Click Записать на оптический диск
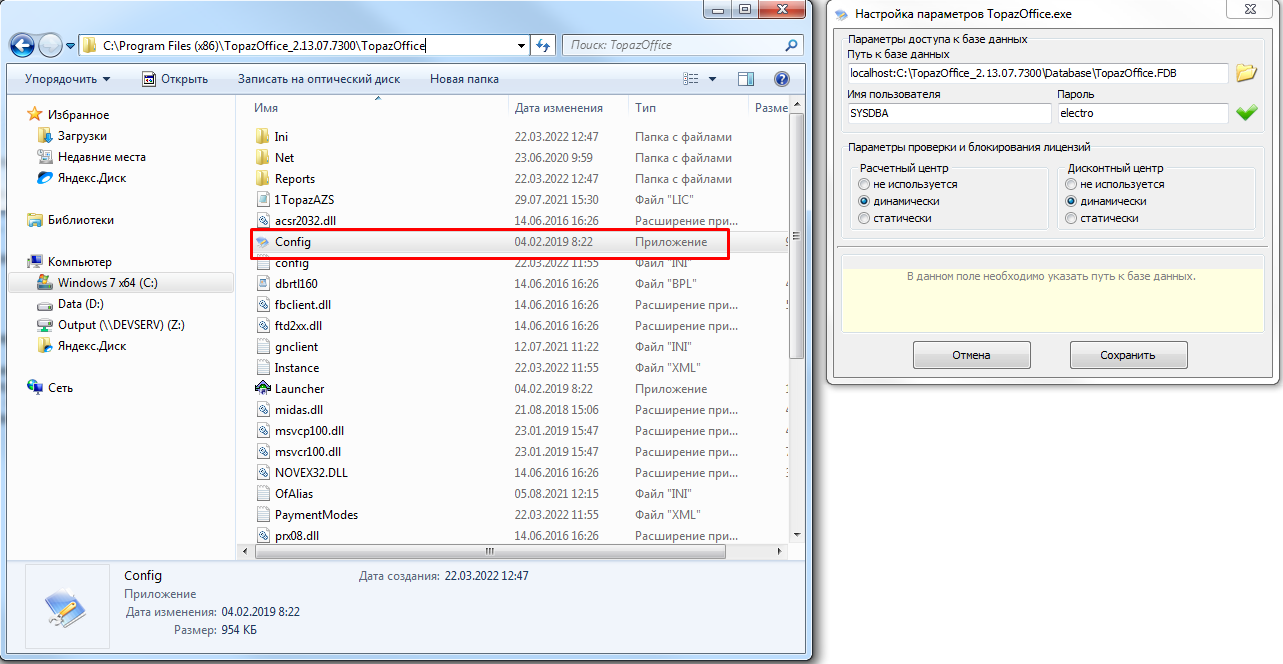The image size is (1283, 664). 319,79
